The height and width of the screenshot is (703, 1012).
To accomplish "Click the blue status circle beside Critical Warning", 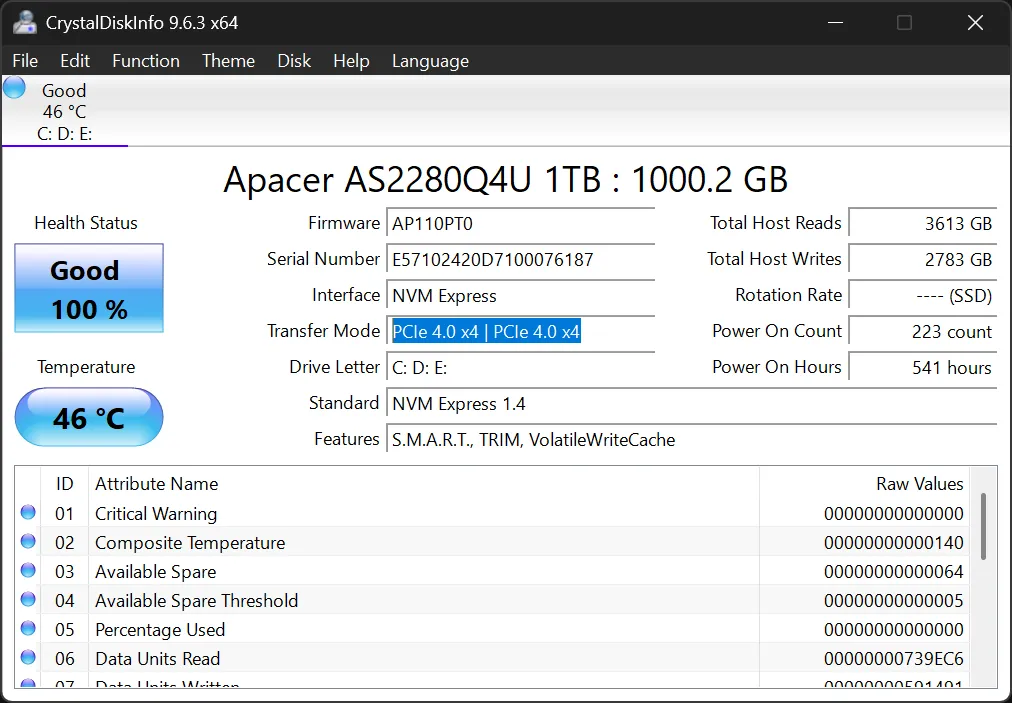I will tap(28, 513).
